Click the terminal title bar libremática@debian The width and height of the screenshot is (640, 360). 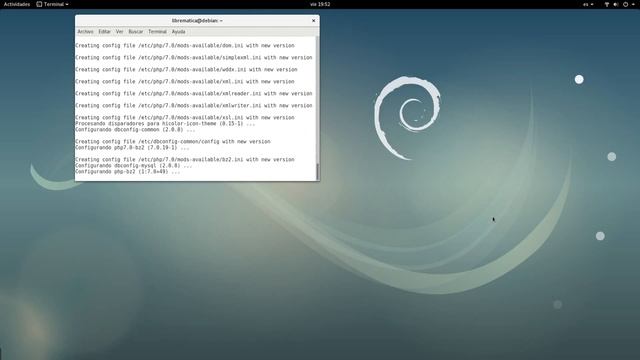tap(197, 20)
